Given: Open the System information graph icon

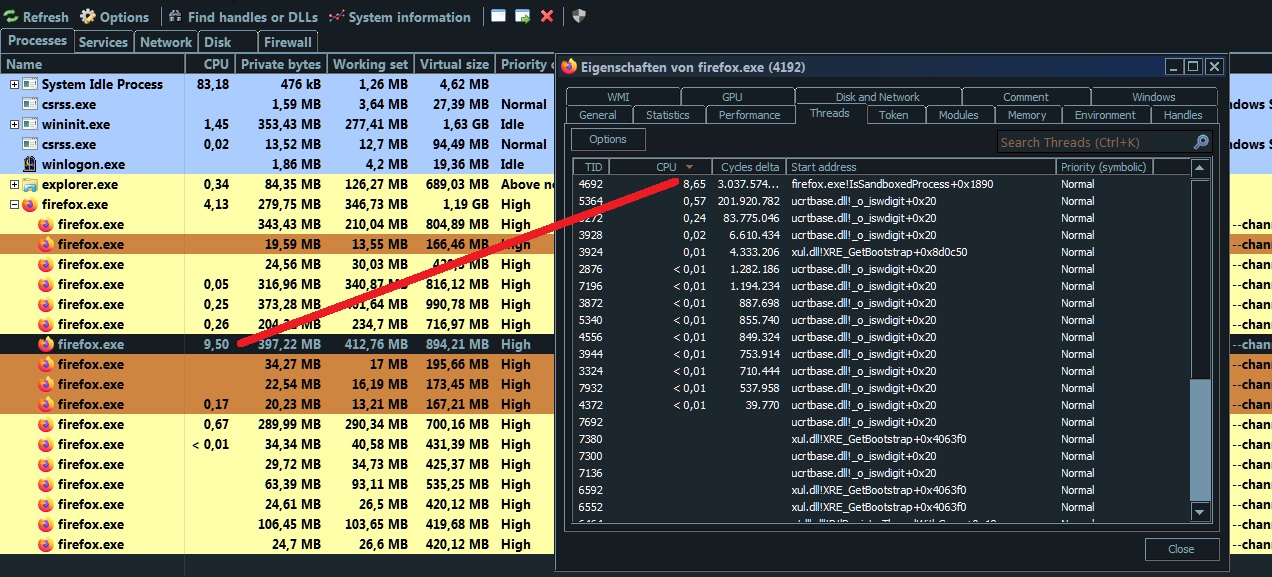Looking at the screenshot, I should [x=336, y=17].
